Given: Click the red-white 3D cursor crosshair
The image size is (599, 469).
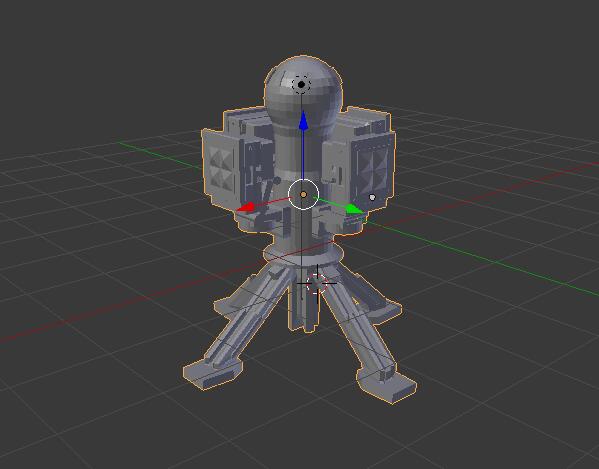Looking at the screenshot, I should tap(317, 283).
